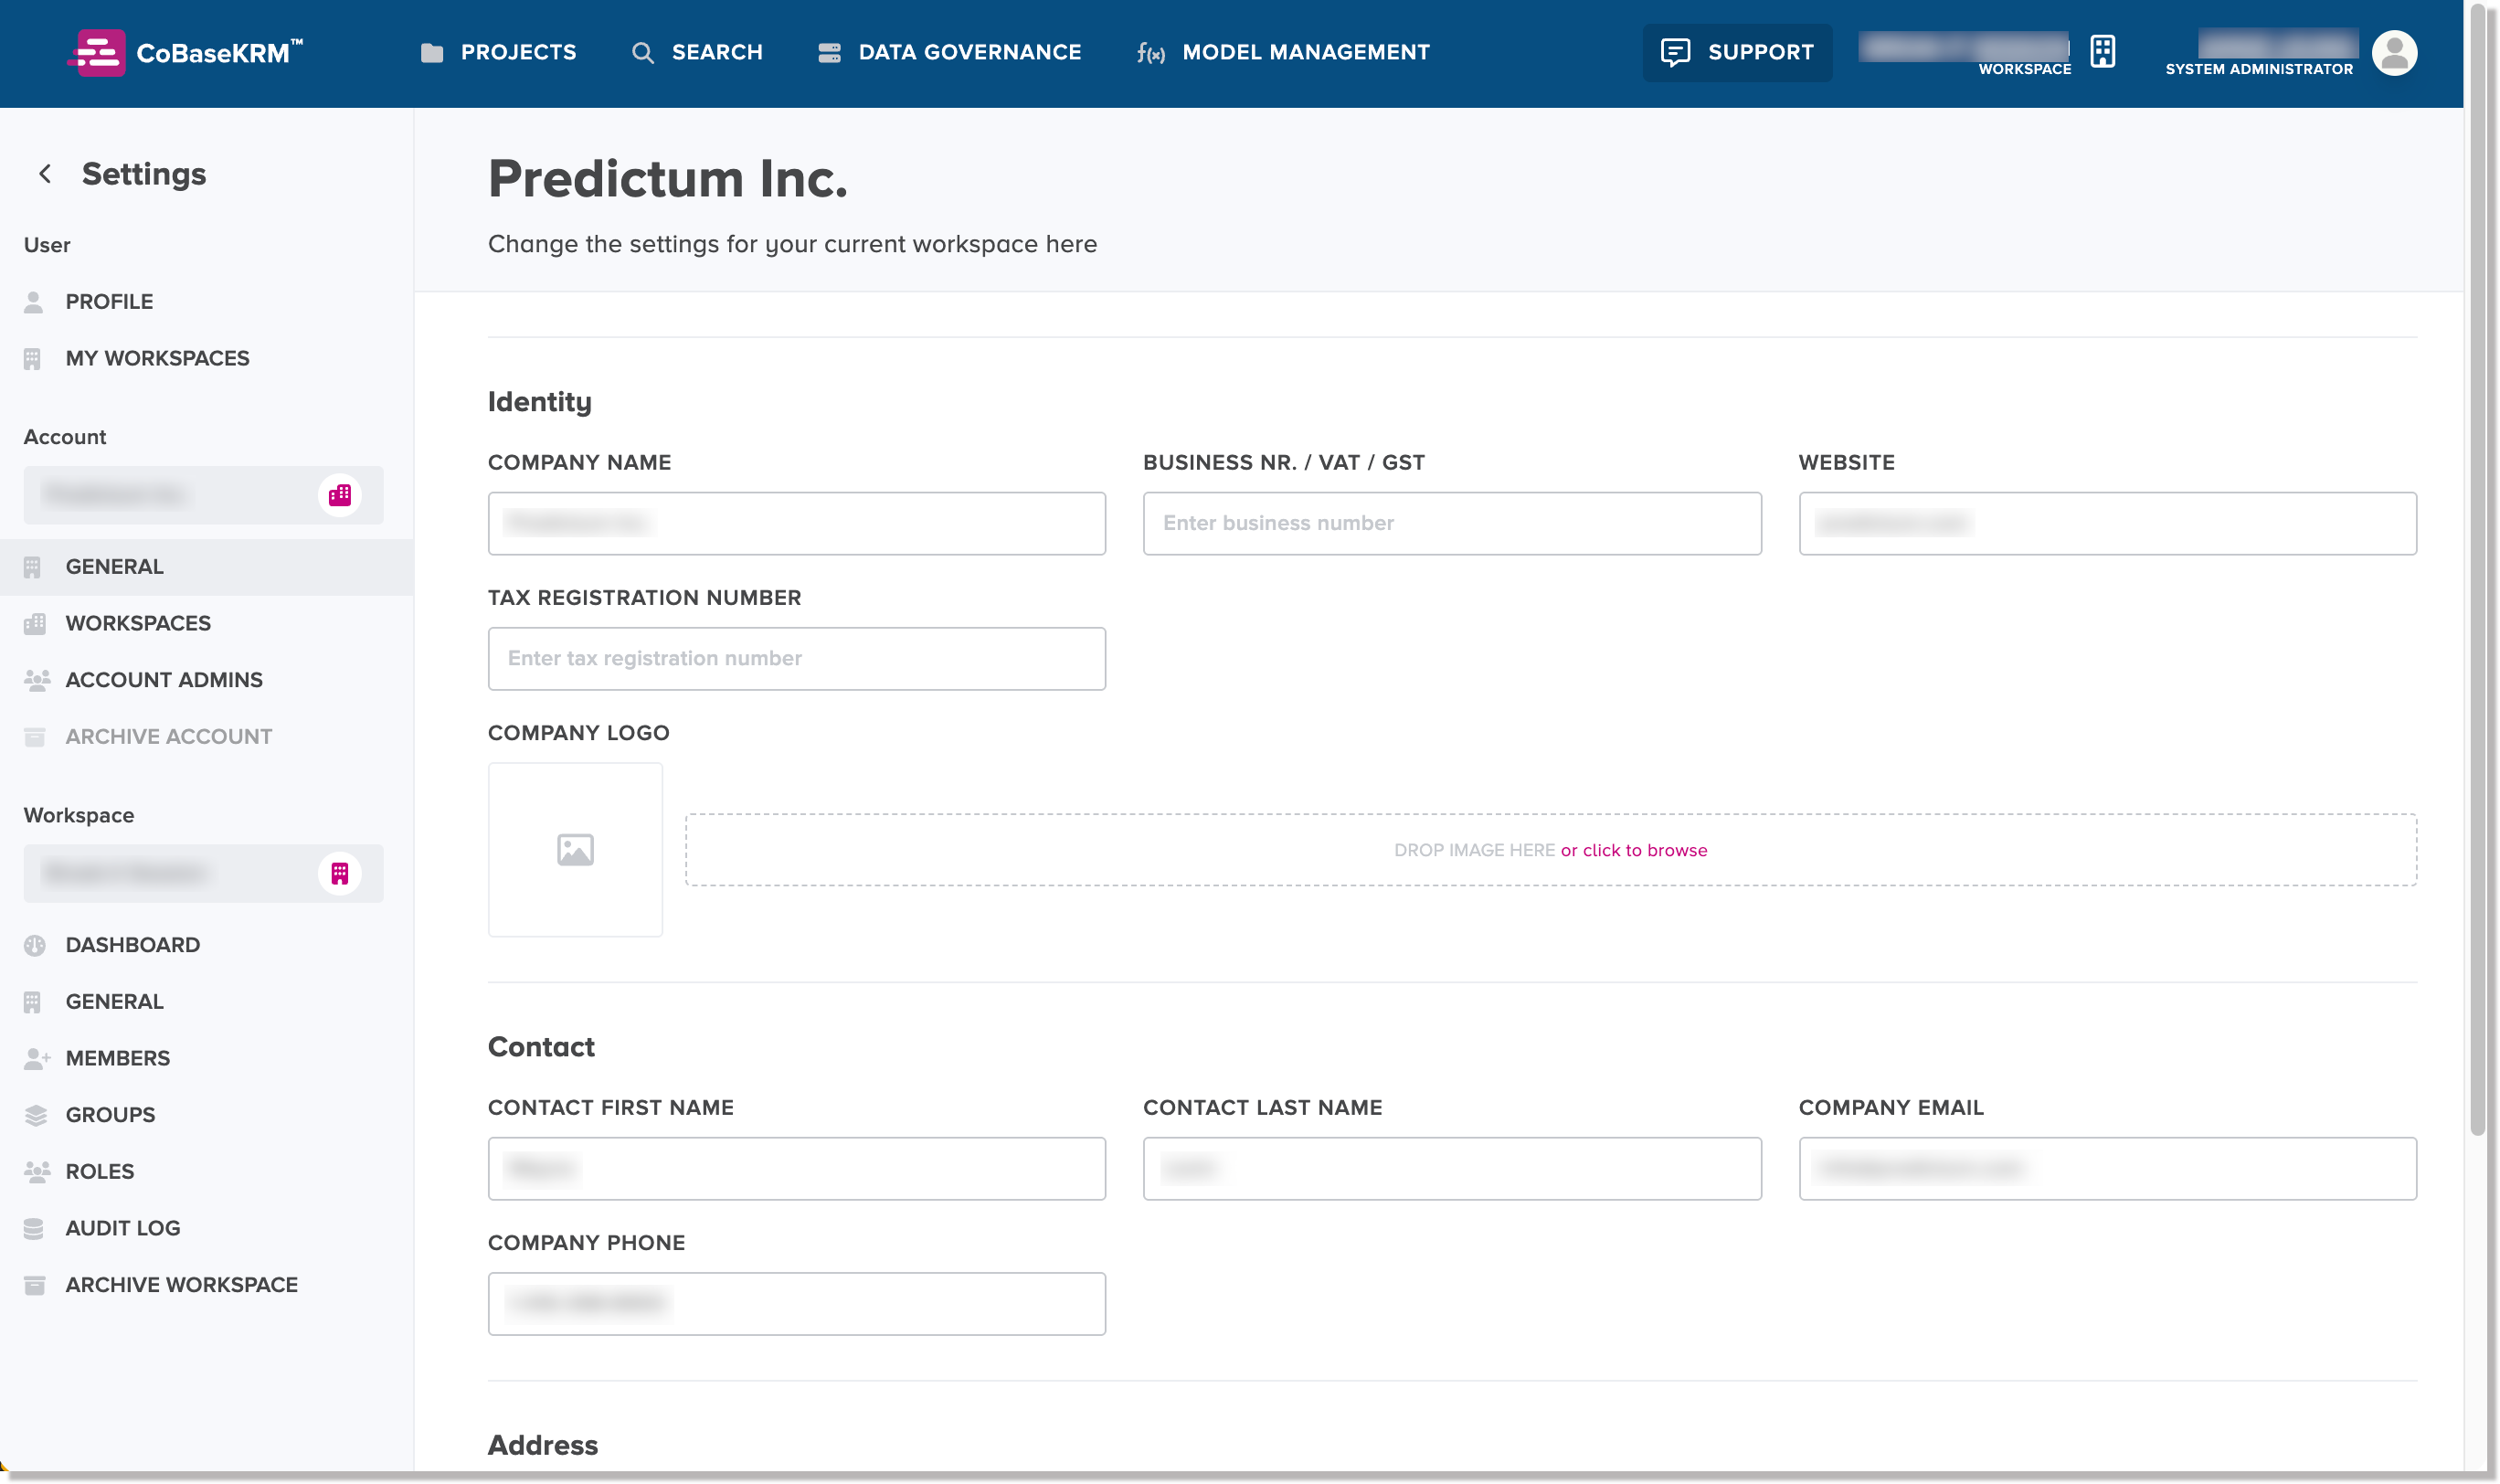Open the user avatar menu

pos(2394,52)
